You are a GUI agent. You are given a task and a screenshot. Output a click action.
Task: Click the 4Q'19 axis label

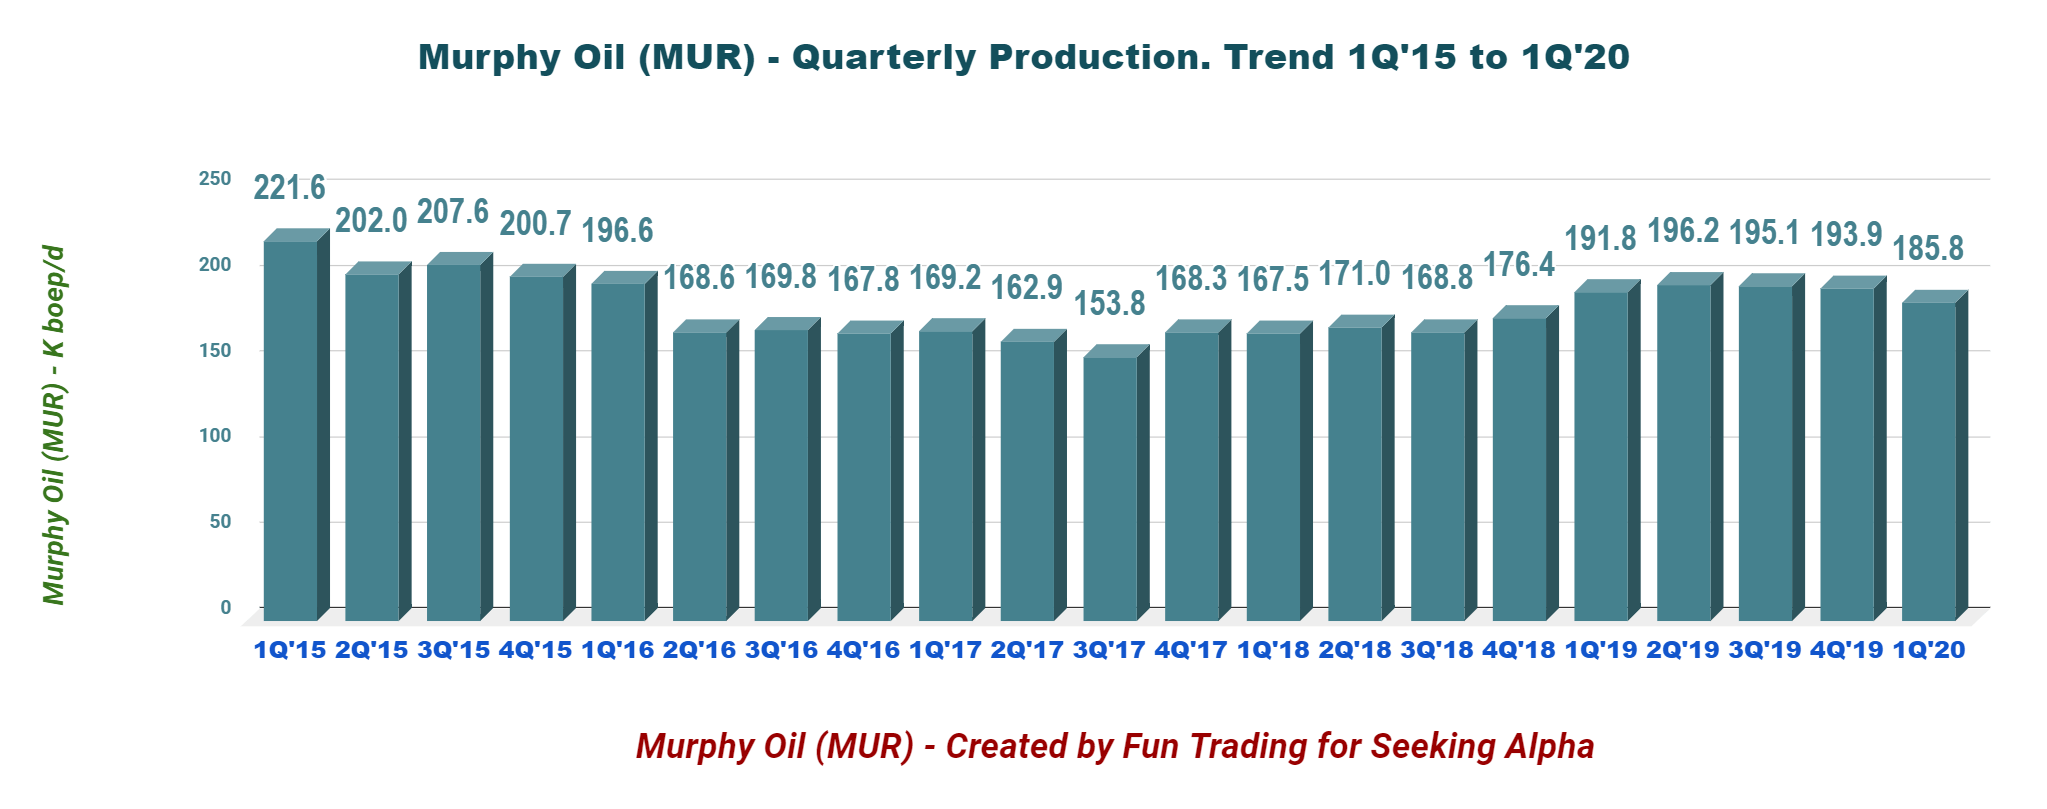pos(1847,650)
